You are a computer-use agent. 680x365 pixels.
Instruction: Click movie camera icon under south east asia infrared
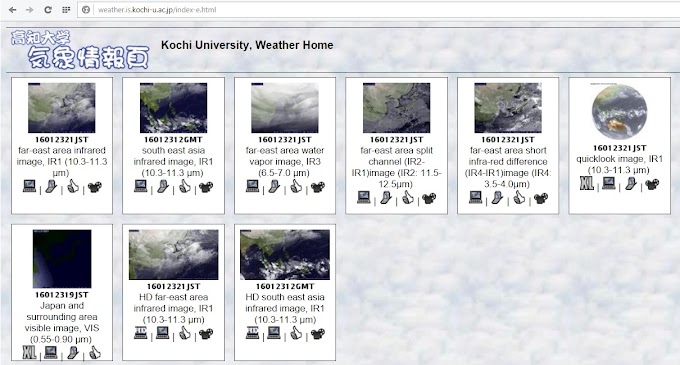pyautogui.click(x=206, y=187)
